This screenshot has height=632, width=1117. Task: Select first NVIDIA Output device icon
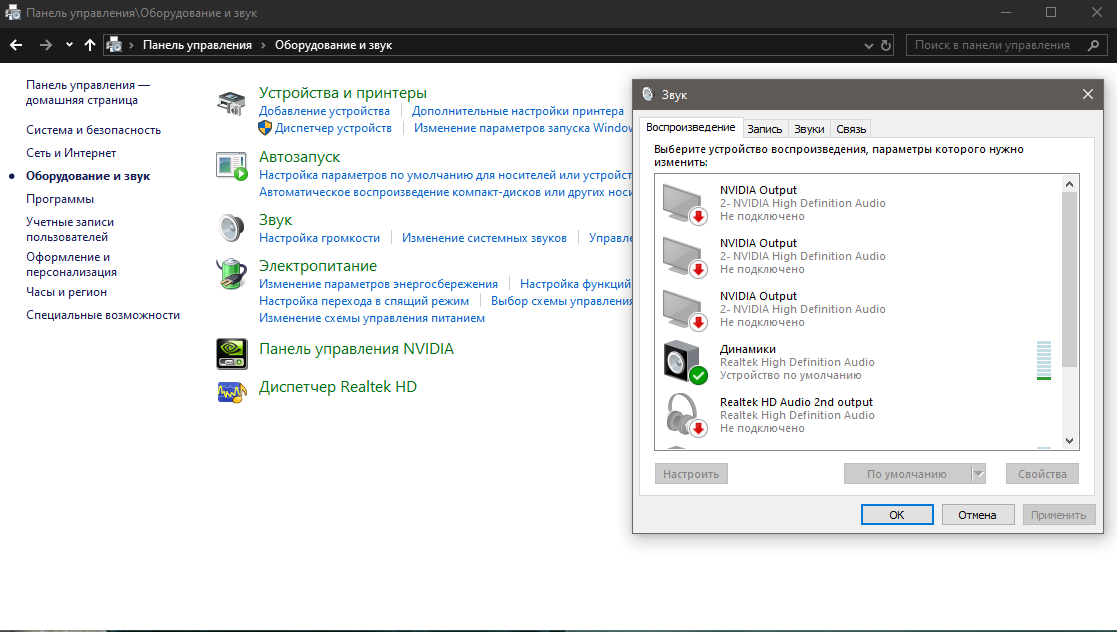(685, 203)
